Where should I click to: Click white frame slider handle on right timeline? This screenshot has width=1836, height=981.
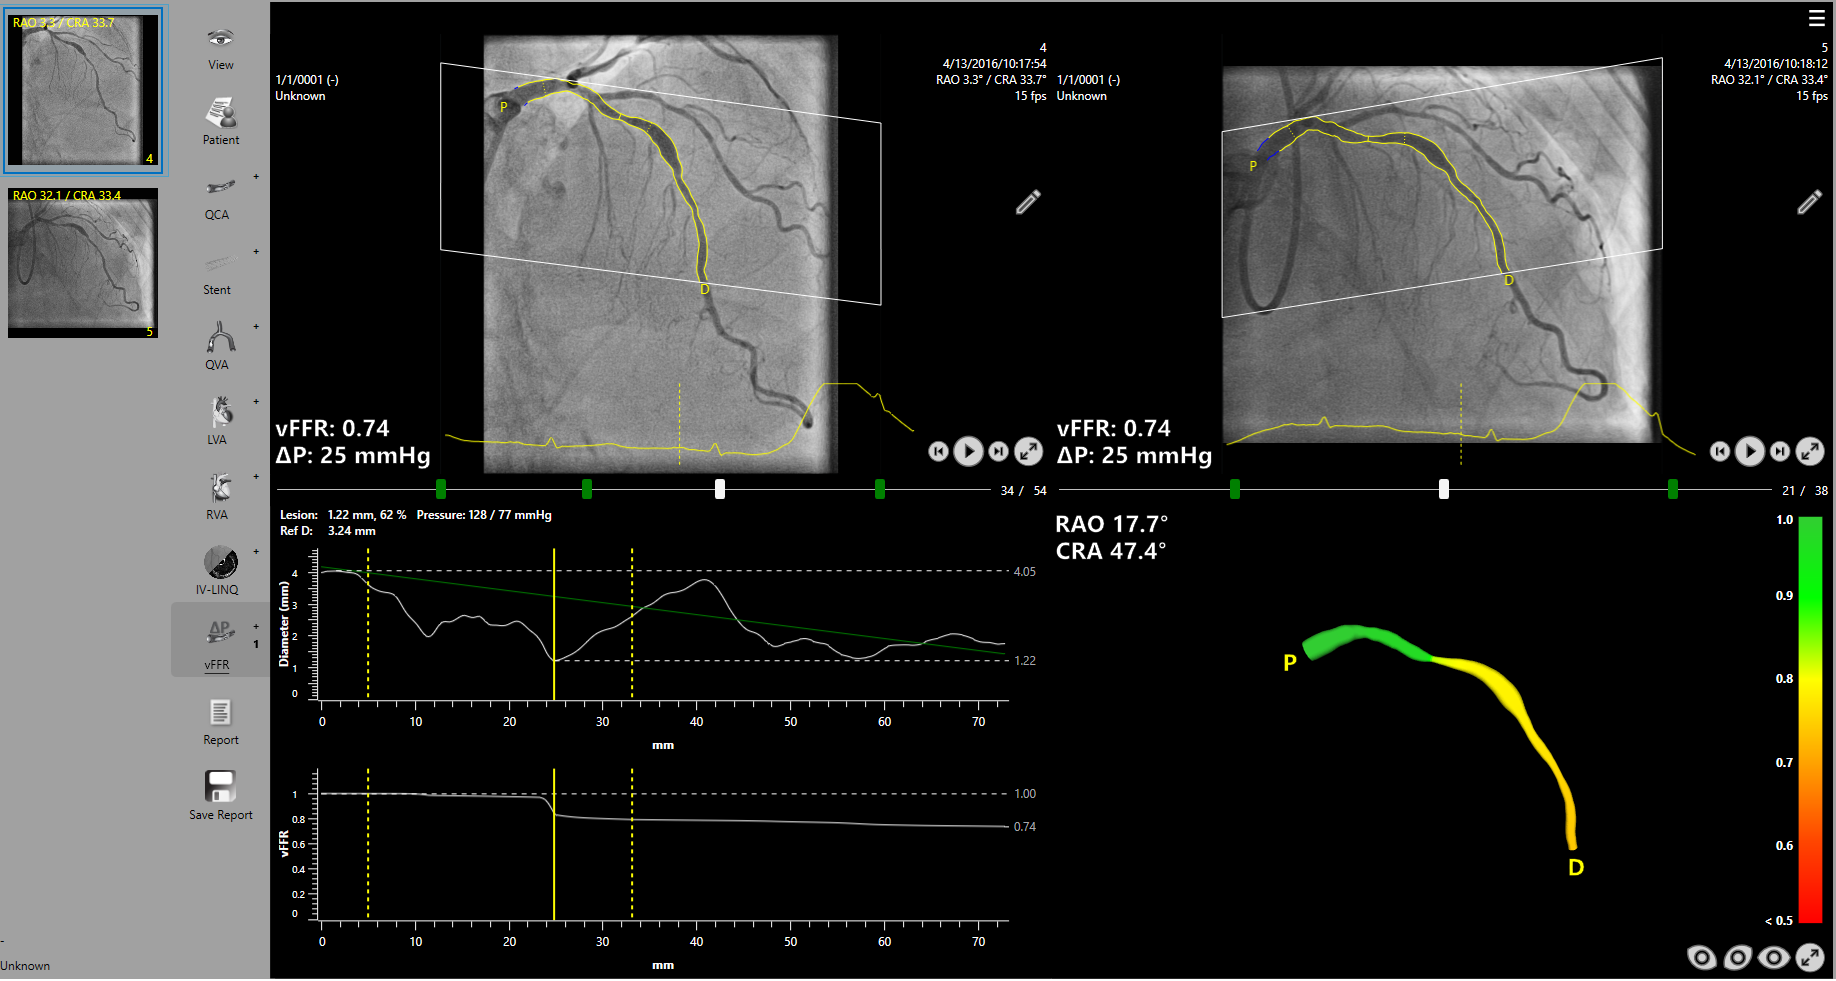pos(1444,489)
